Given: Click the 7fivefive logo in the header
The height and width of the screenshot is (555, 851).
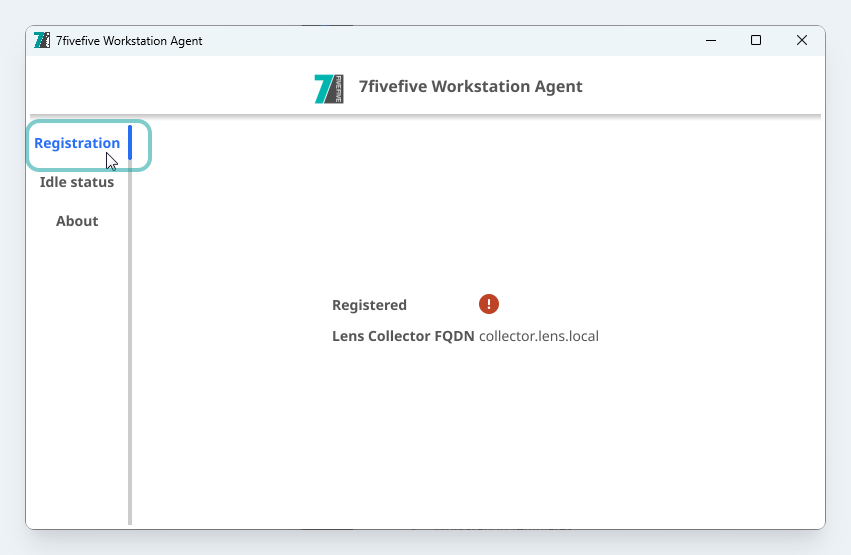Looking at the screenshot, I should point(329,88).
